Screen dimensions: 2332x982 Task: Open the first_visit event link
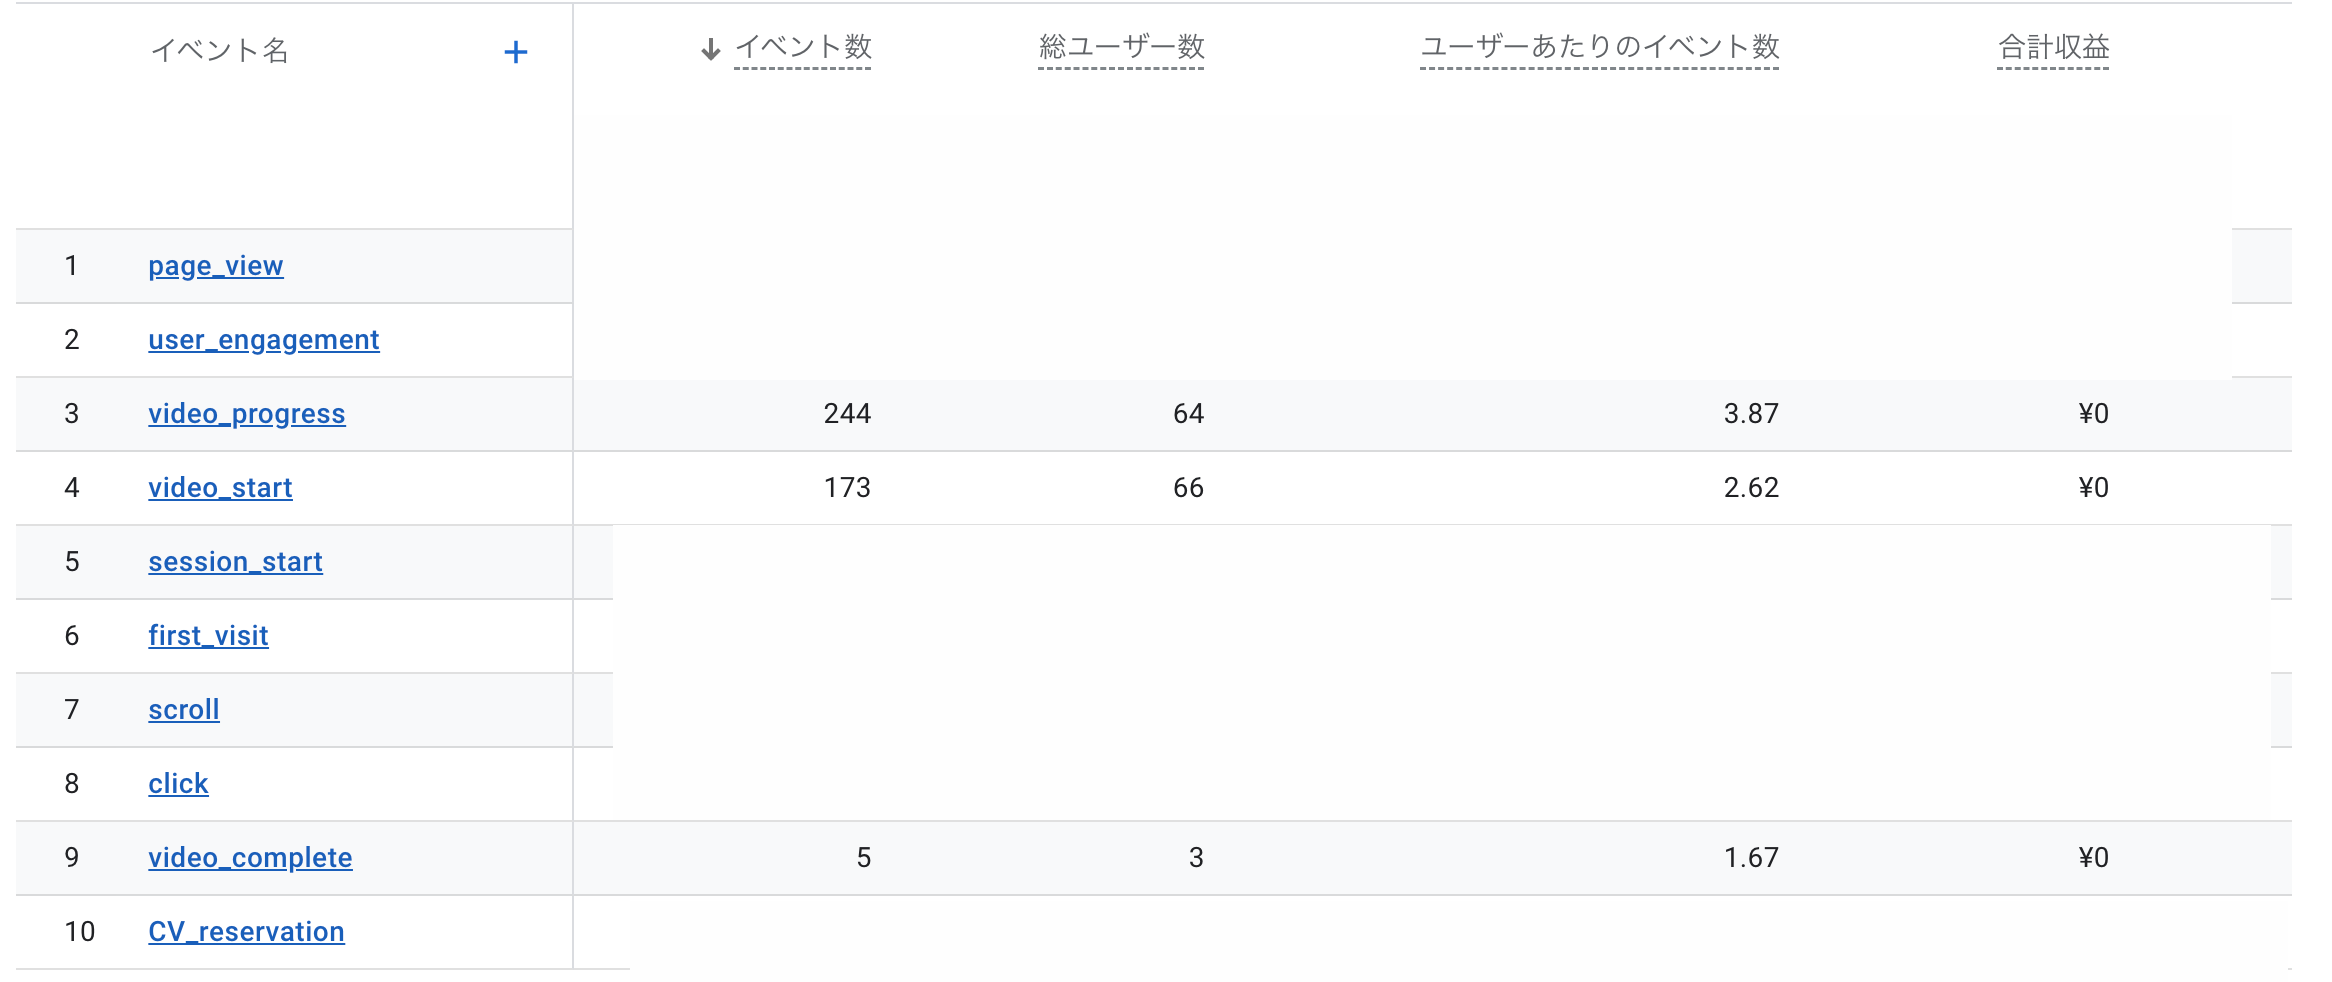pyautogui.click(x=208, y=636)
